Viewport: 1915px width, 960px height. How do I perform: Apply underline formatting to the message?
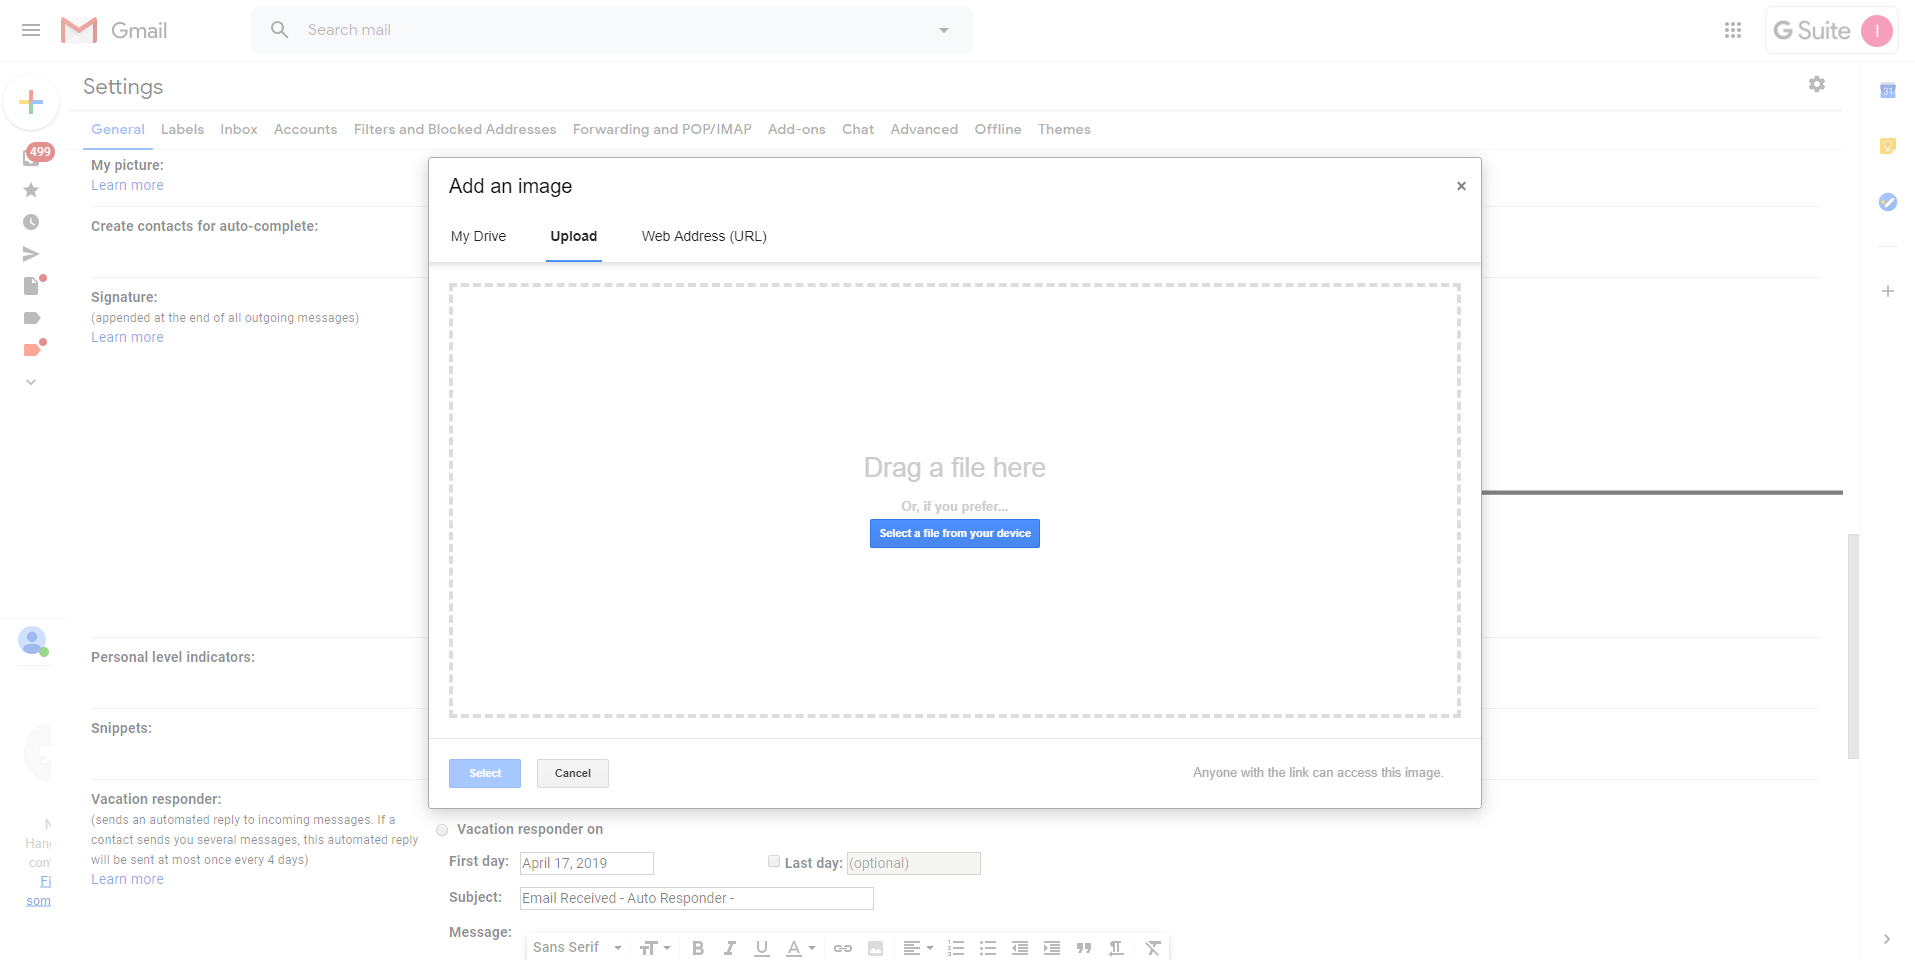(x=762, y=948)
